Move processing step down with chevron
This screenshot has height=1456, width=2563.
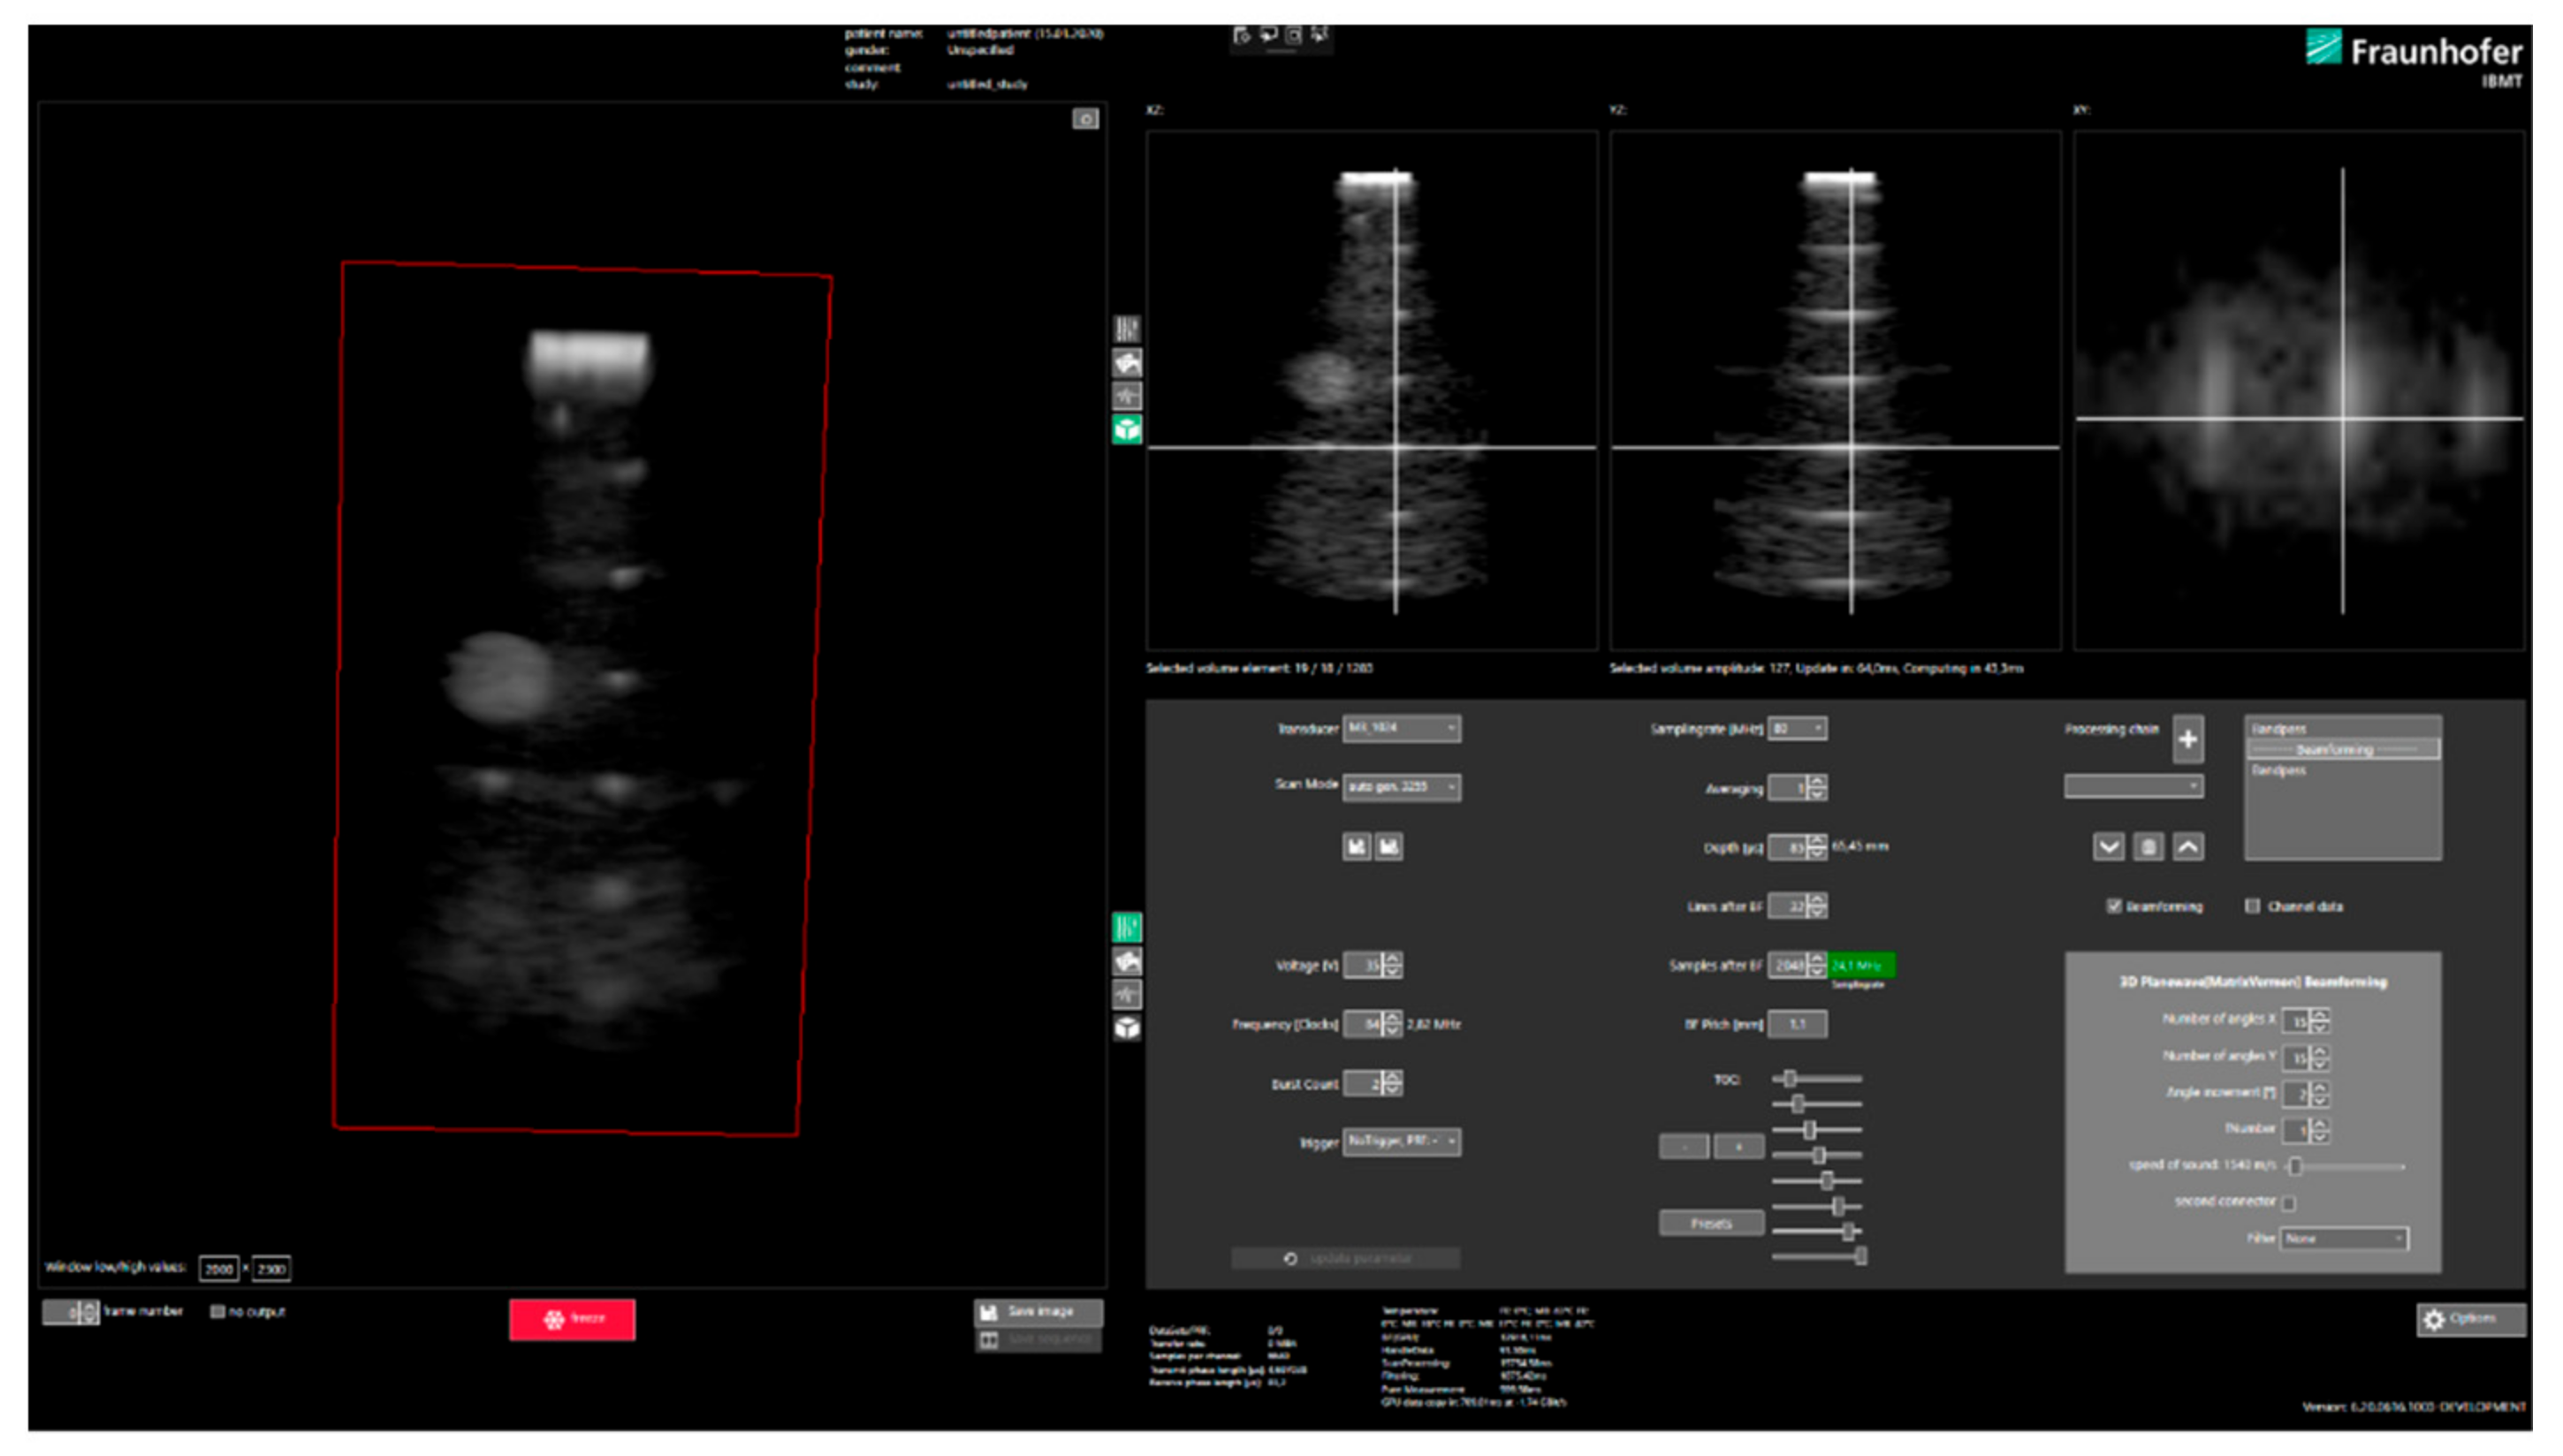[2108, 847]
